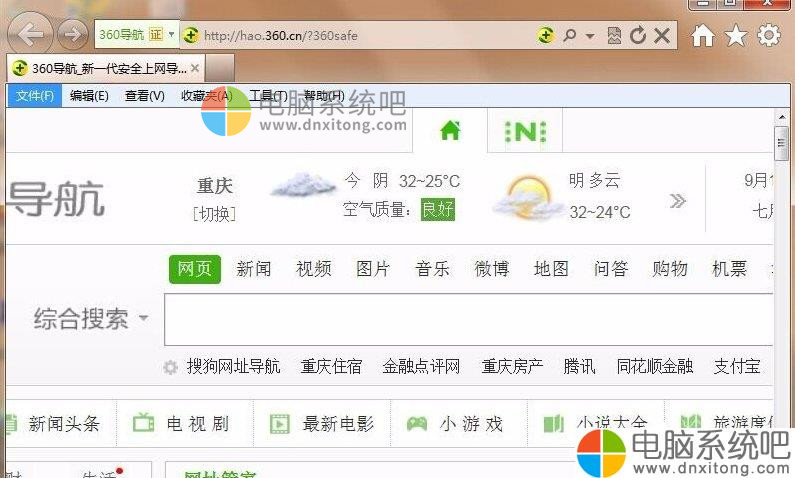Open the 编辑(E) menu

(x=89, y=95)
